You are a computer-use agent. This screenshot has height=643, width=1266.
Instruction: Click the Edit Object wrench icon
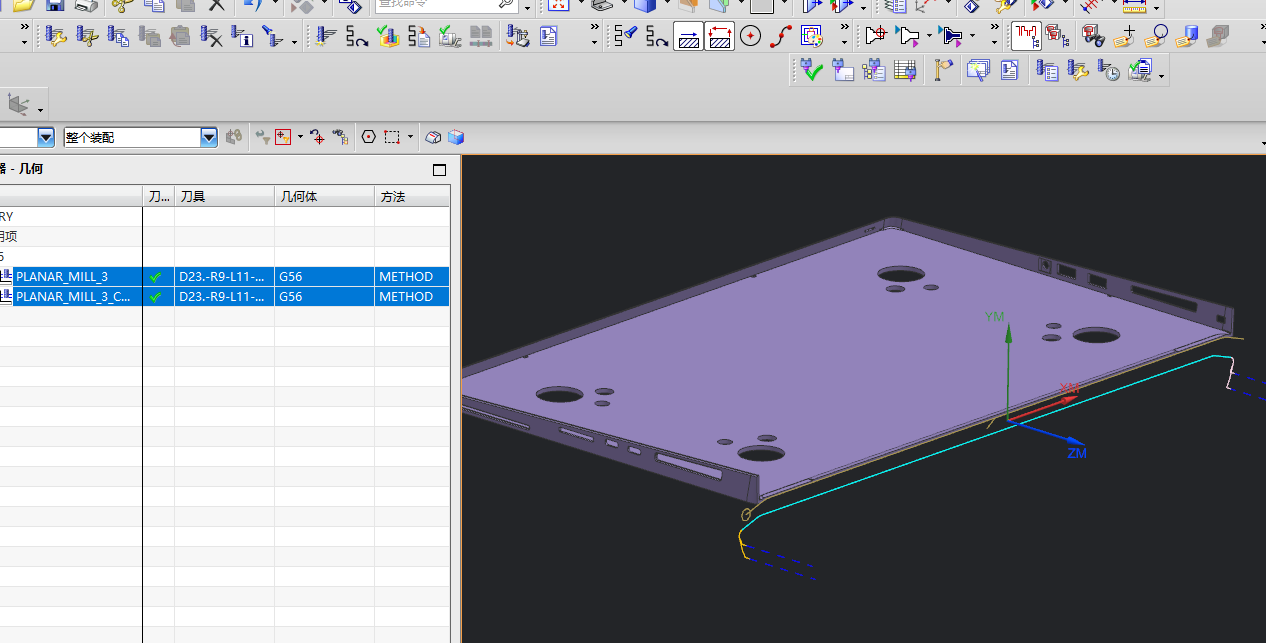tap(56, 37)
